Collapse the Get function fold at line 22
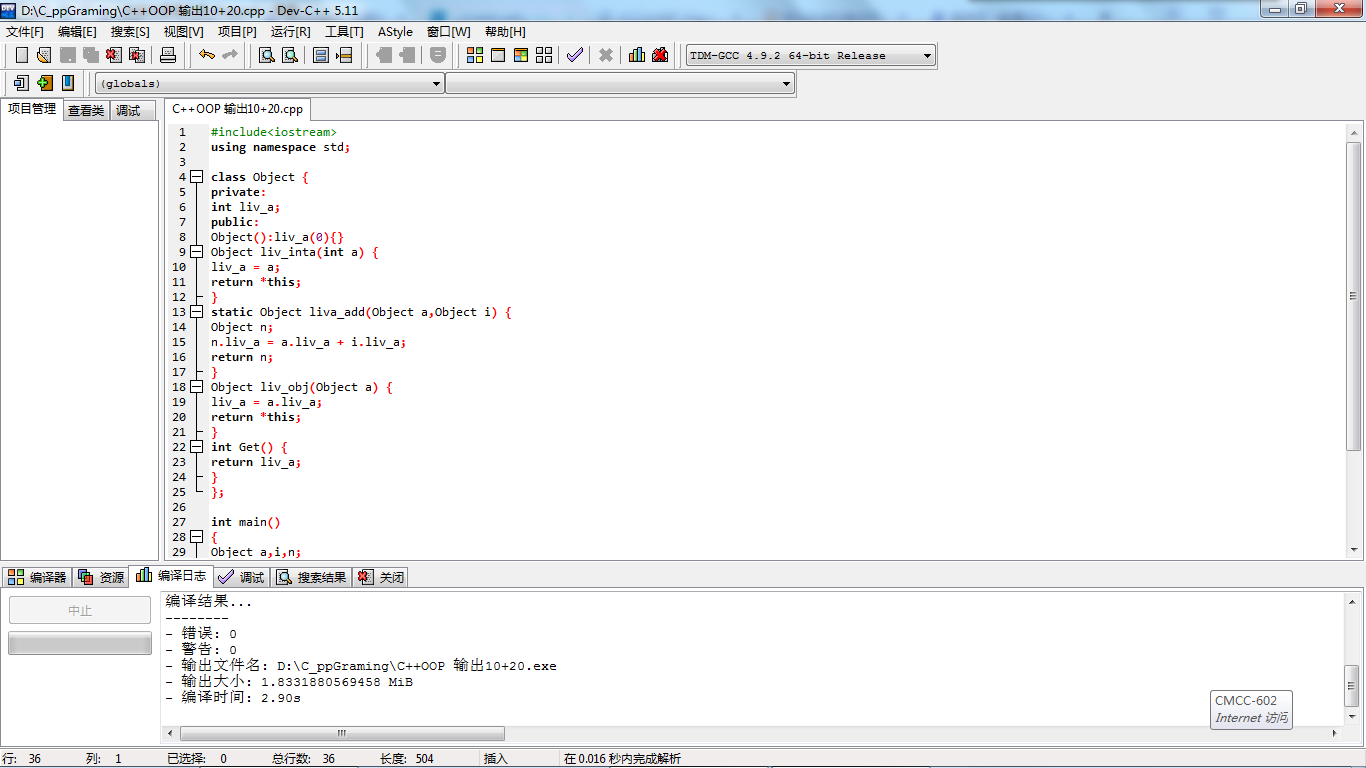The height and width of the screenshot is (768, 1366). [197, 447]
